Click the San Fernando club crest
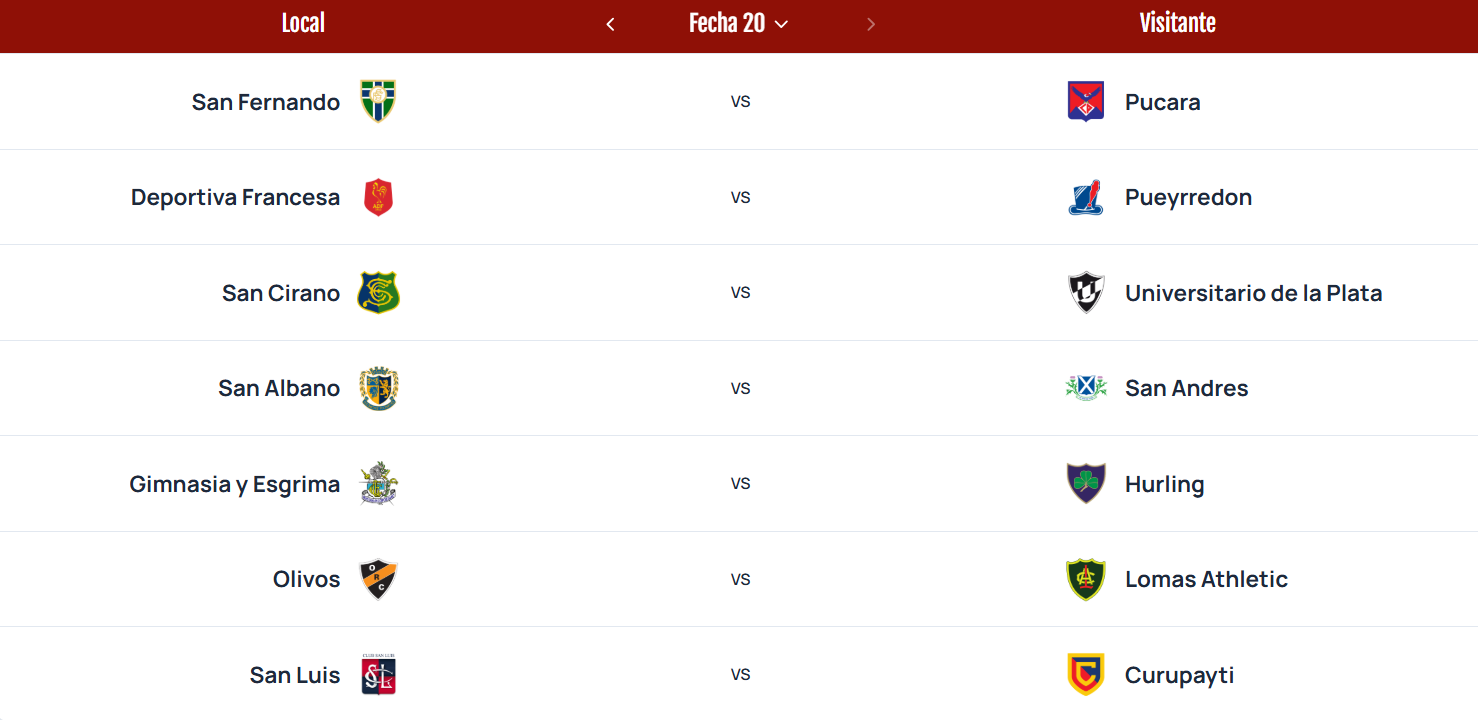Image resolution: width=1478 pixels, height=720 pixels. 378,102
